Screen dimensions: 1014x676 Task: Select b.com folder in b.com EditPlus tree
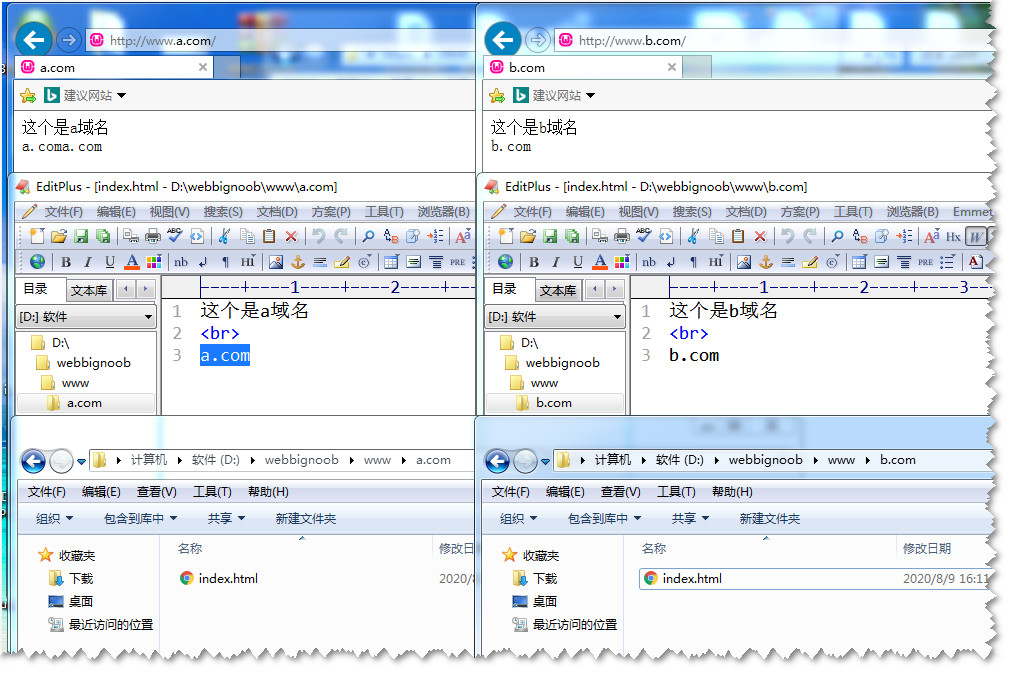click(x=554, y=403)
